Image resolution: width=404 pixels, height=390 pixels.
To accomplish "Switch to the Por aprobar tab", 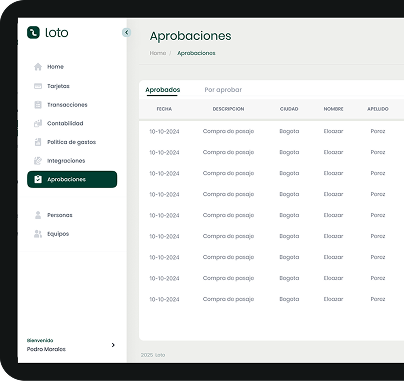I will [x=223, y=90].
